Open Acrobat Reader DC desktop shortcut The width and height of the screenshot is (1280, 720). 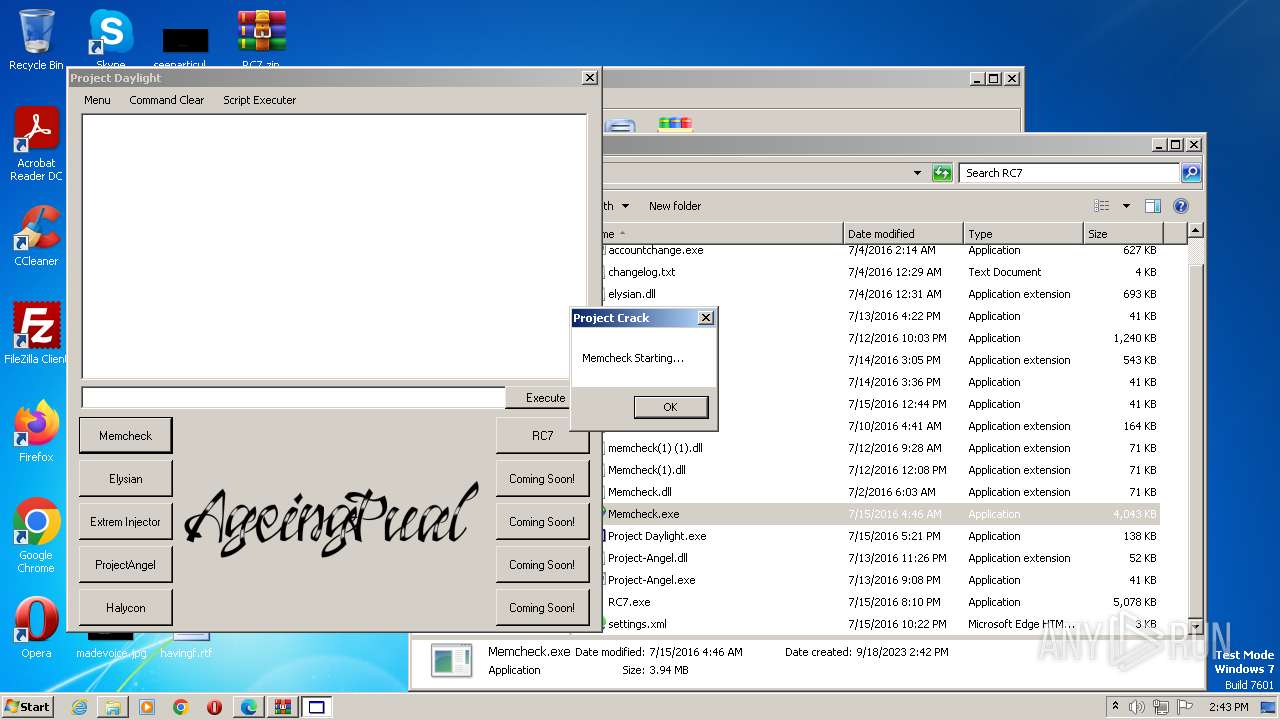pos(36,144)
